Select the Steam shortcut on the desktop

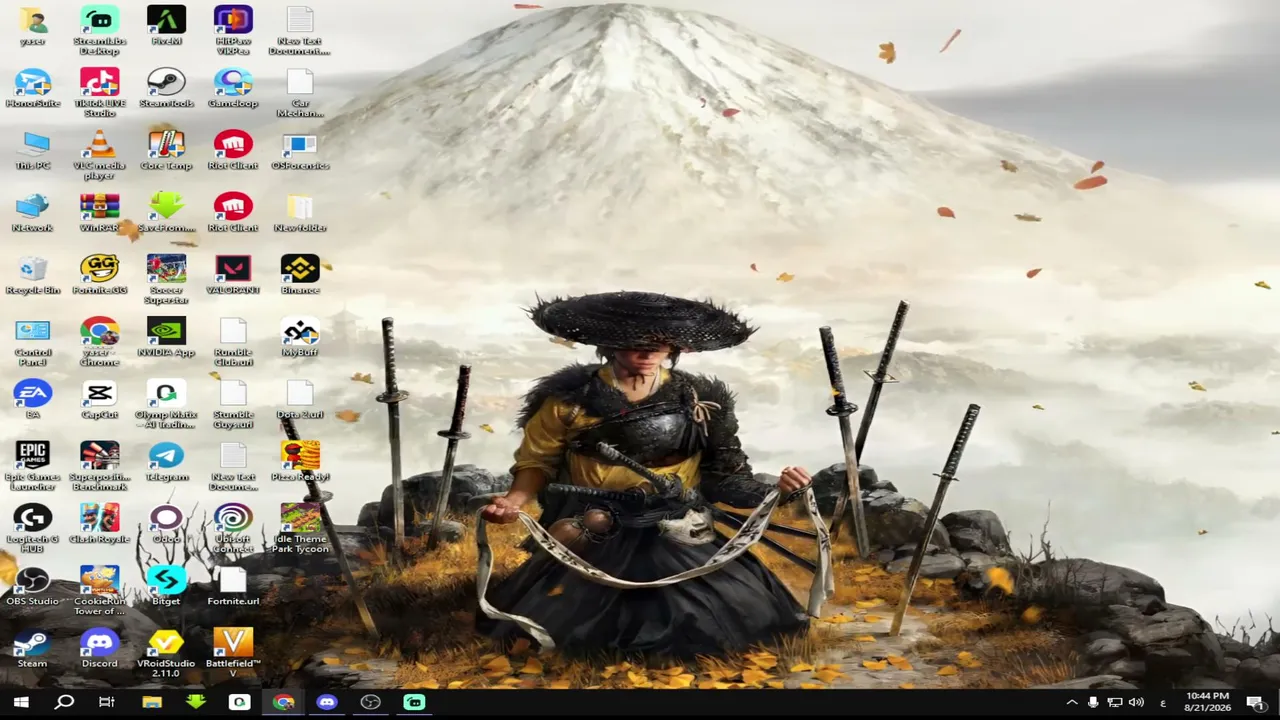(x=32, y=647)
